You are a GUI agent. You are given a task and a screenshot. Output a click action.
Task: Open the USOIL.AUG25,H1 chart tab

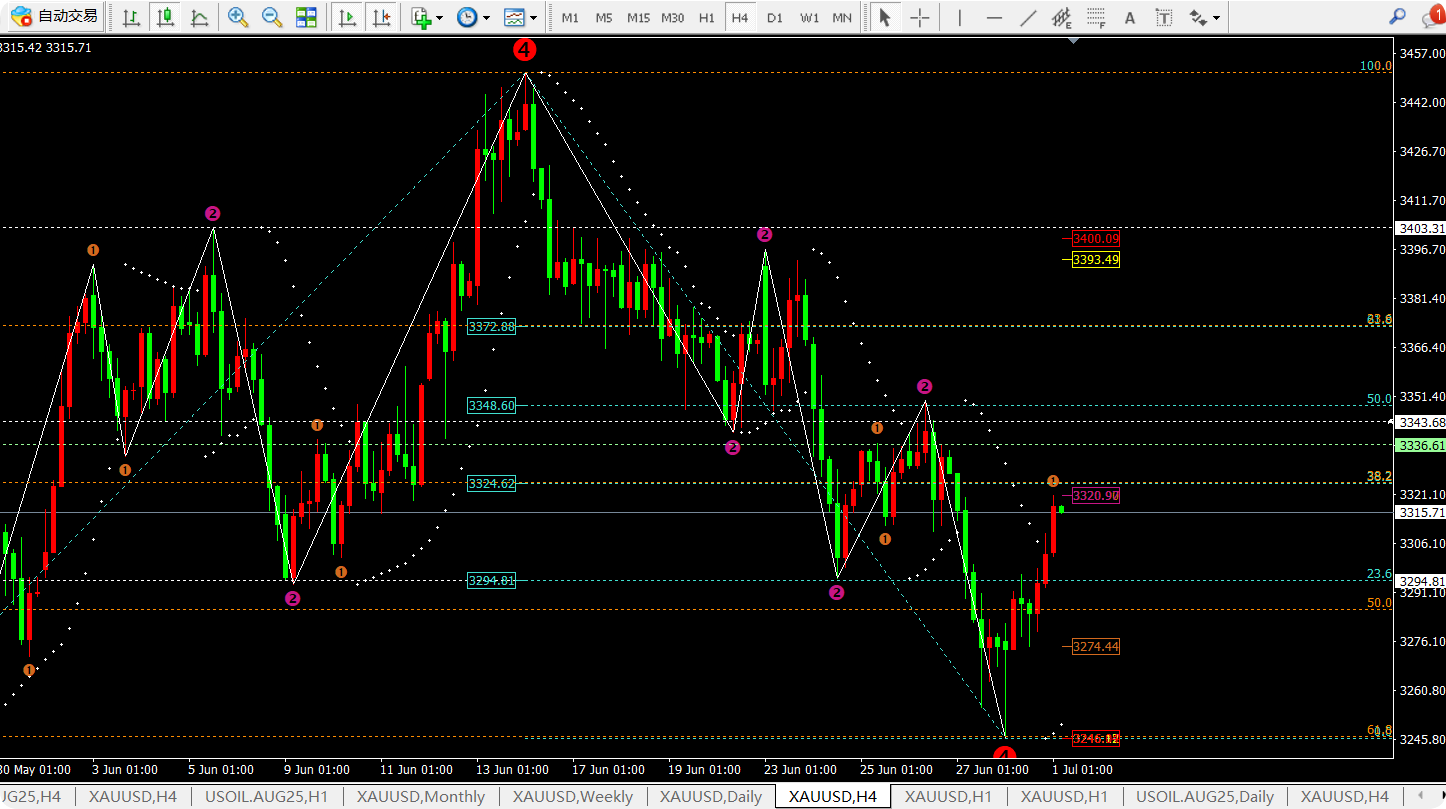click(x=266, y=797)
